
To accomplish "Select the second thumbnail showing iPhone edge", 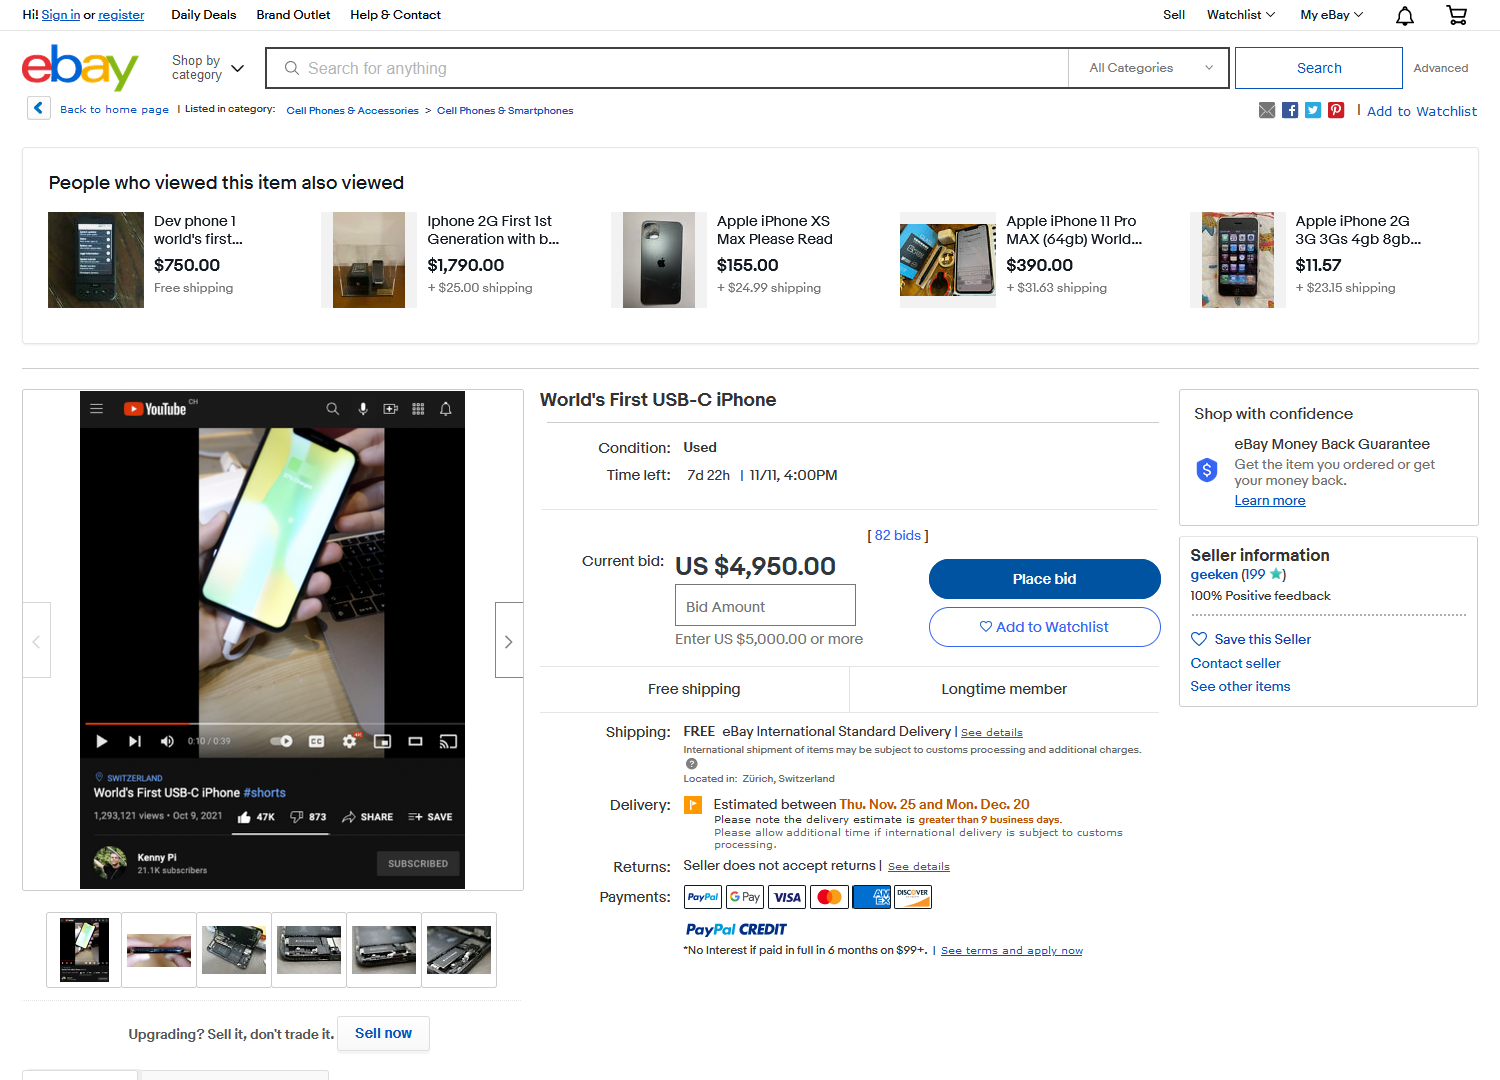I will click(x=159, y=950).
